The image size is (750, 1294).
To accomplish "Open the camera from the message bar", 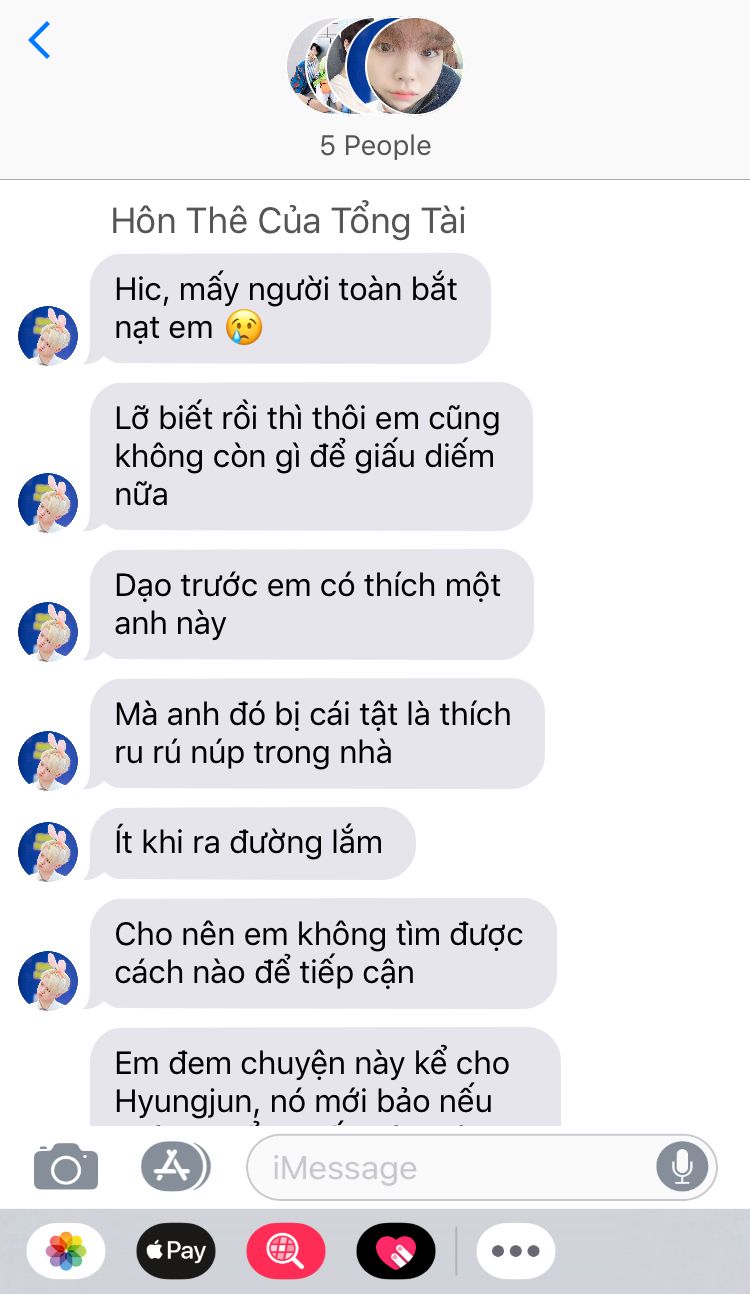I will pos(66,1166).
